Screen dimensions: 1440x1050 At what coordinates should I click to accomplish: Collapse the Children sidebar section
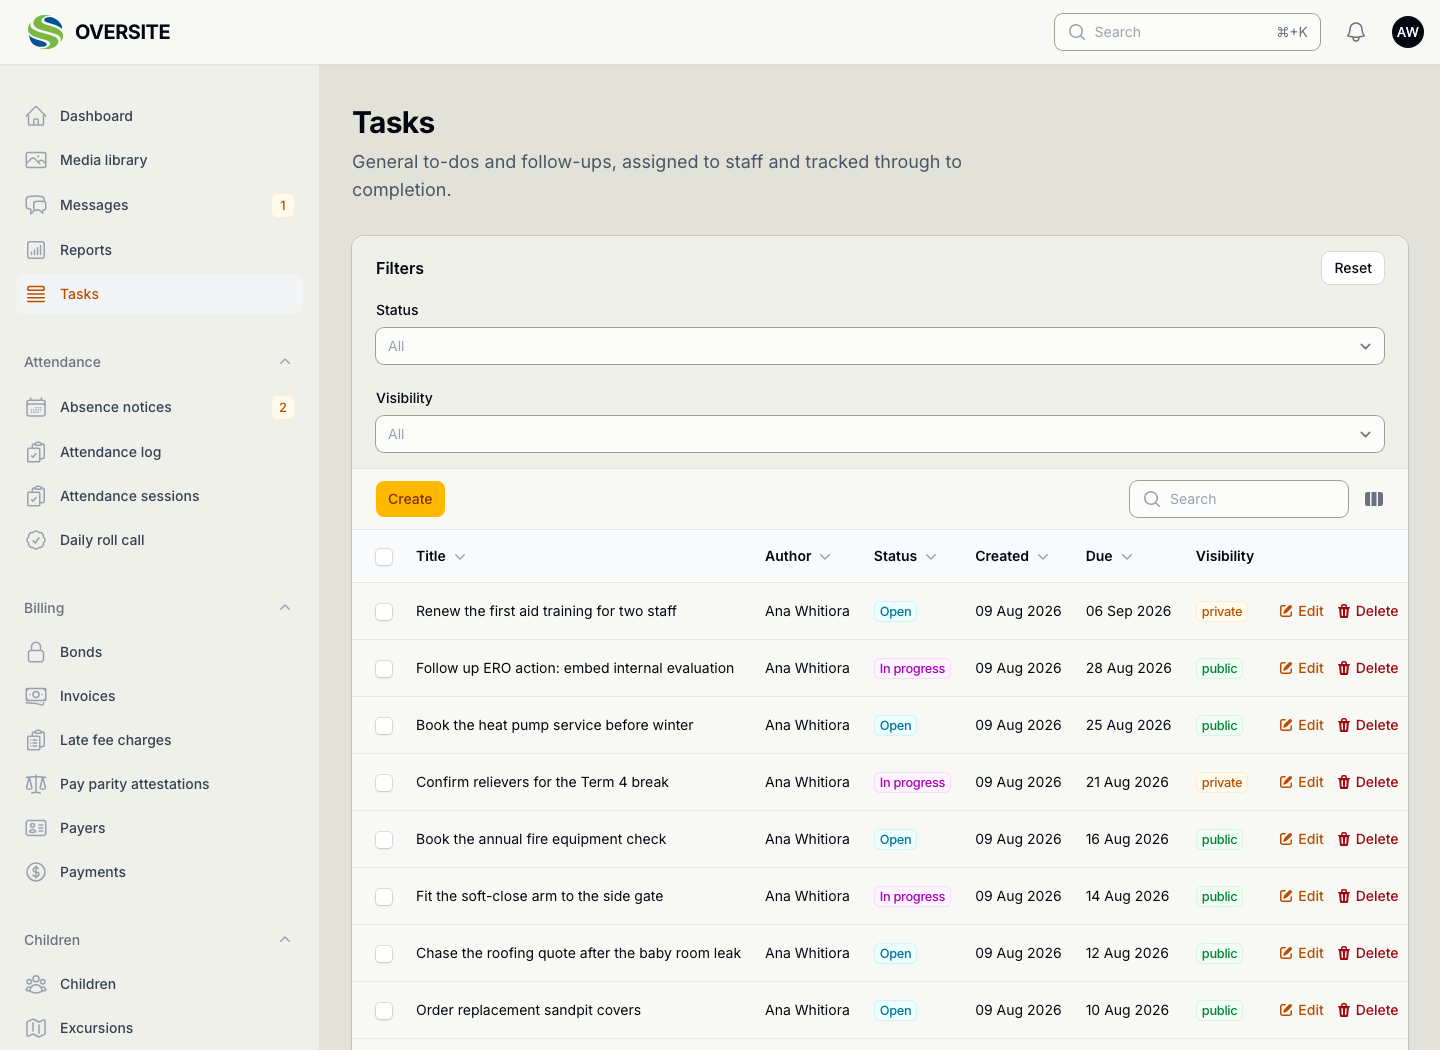coord(285,940)
